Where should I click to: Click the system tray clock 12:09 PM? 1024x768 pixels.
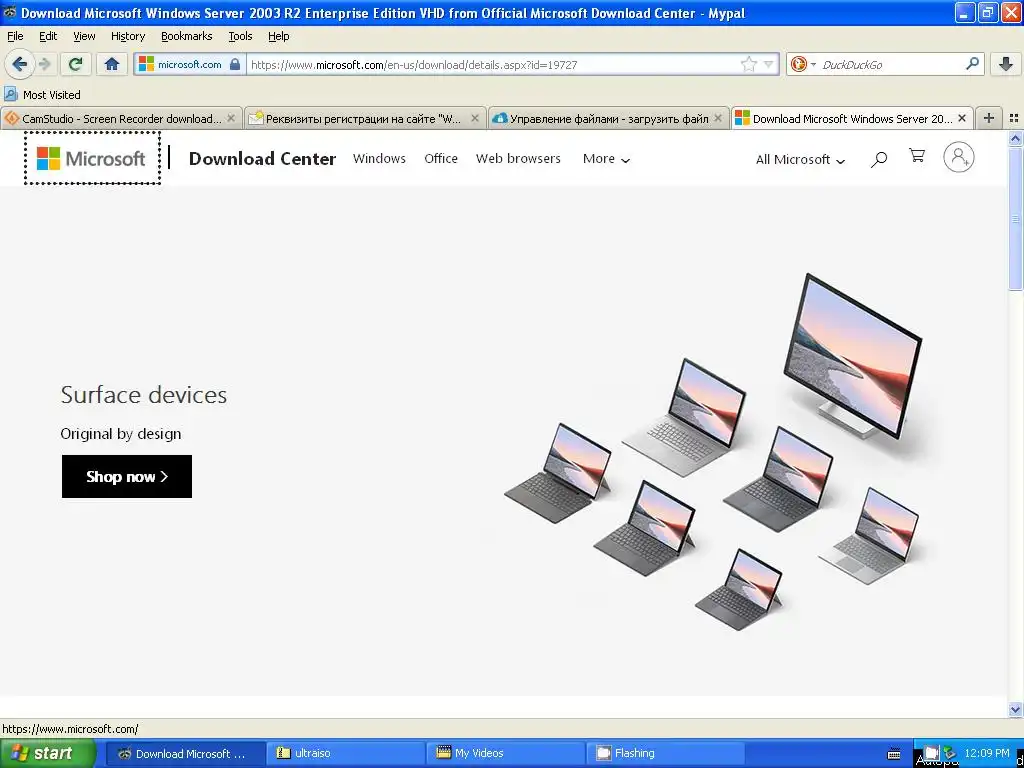tap(986, 753)
